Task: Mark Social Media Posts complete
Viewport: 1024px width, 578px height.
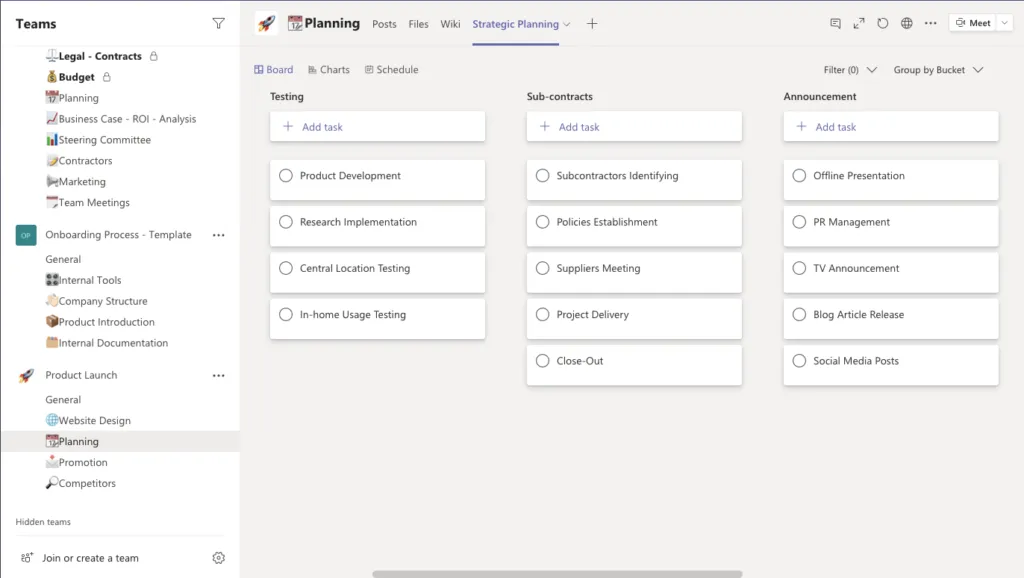Action: click(x=799, y=361)
